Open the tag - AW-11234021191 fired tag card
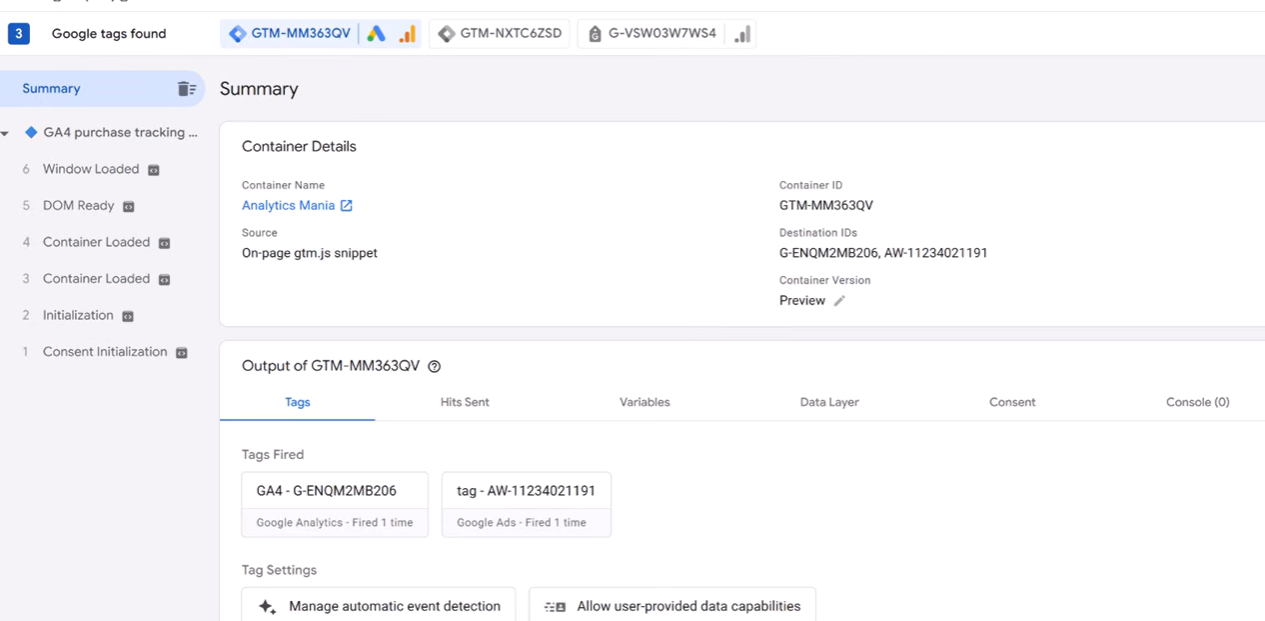Screen dimensions: 1265x621 [x=526, y=505]
